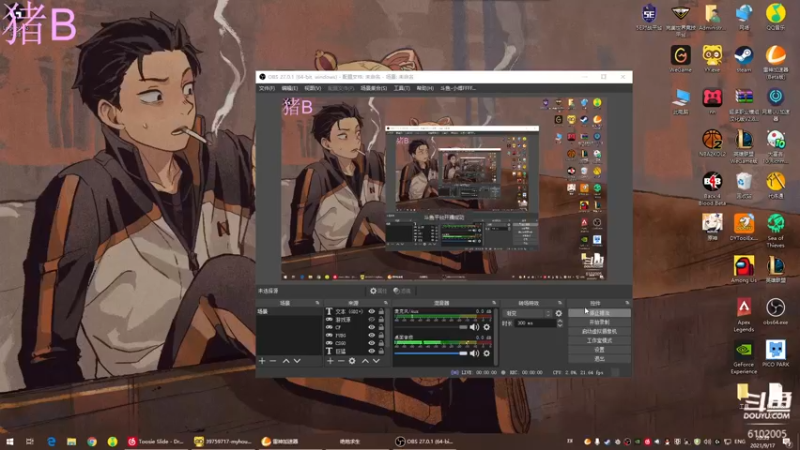
Task: Move scene down with scenes down arrow
Action: 297,361
